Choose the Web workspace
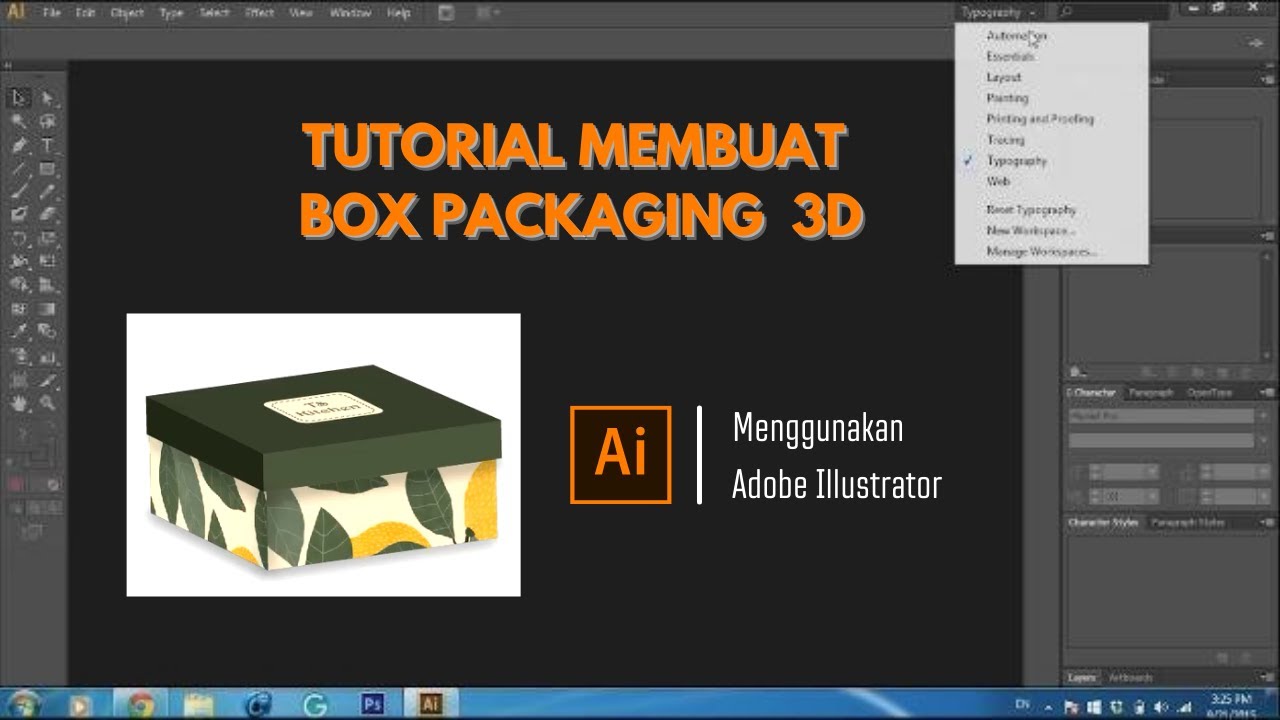The width and height of the screenshot is (1280, 720). point(998,181)
